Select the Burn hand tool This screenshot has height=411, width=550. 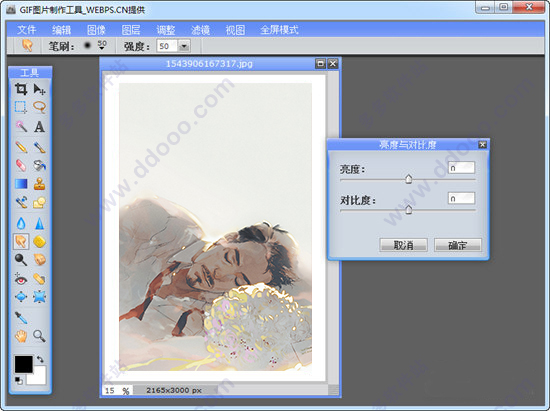point(39,260)
